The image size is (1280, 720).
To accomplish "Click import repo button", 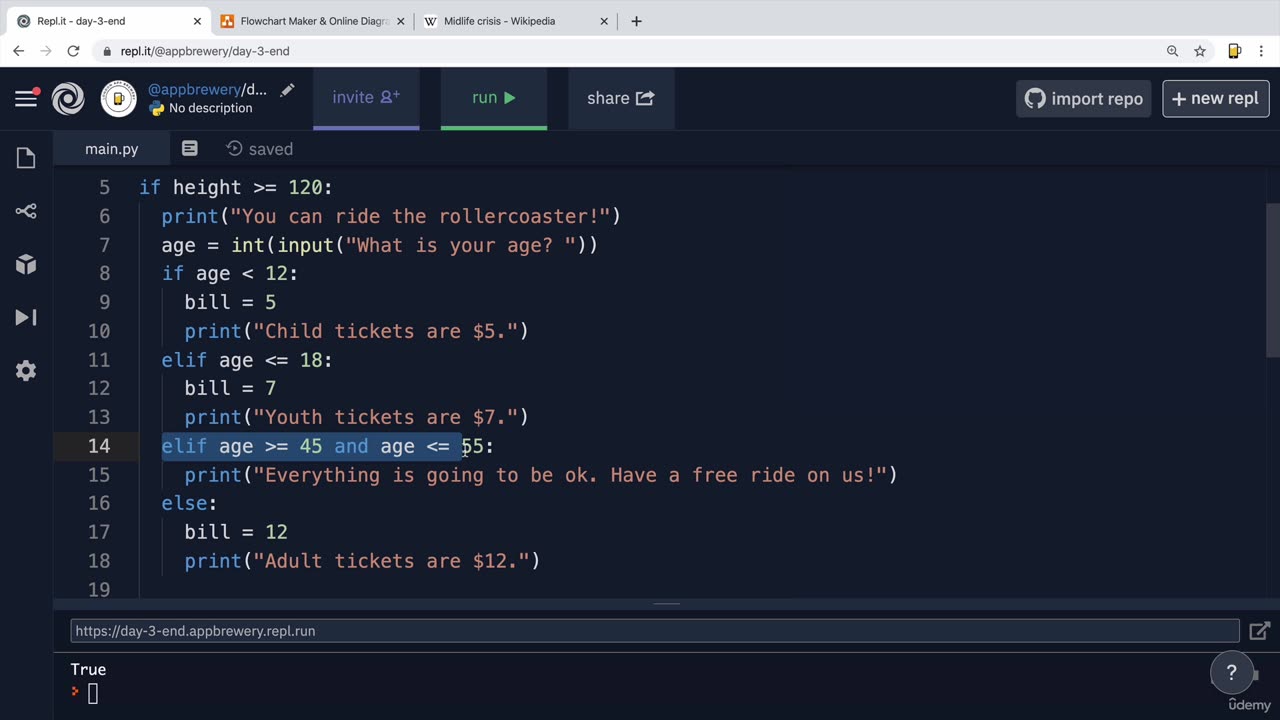I will pos(1084,98).
